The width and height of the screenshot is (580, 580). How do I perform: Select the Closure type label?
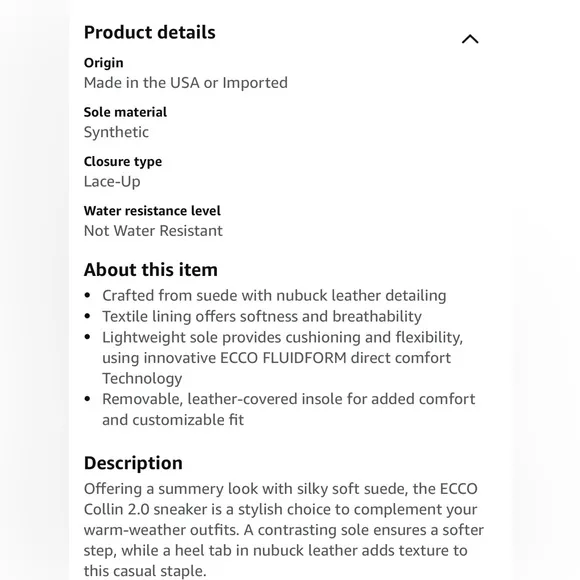click(123, 162)
